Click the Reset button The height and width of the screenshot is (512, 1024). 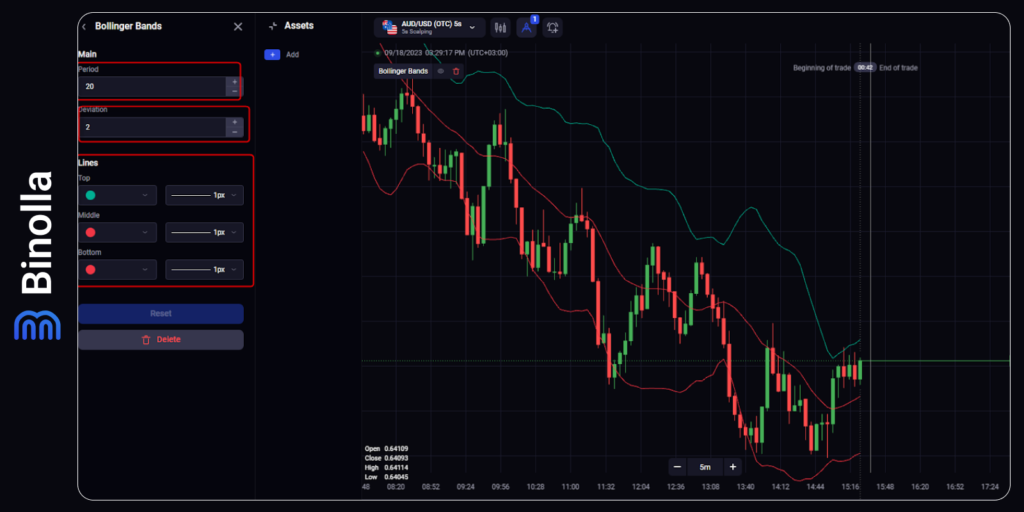click(161, 313)
